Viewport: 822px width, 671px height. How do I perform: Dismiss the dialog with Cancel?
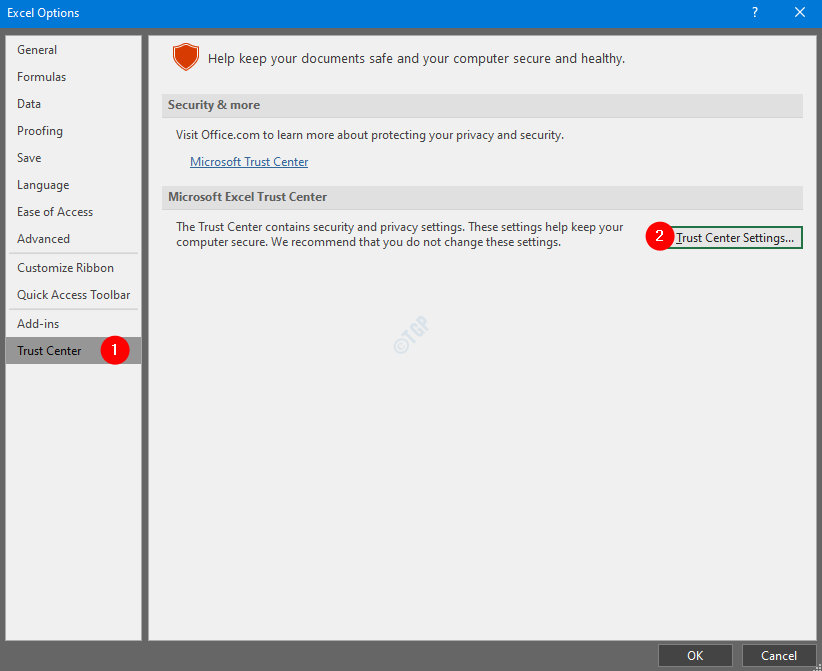(779, 656)
